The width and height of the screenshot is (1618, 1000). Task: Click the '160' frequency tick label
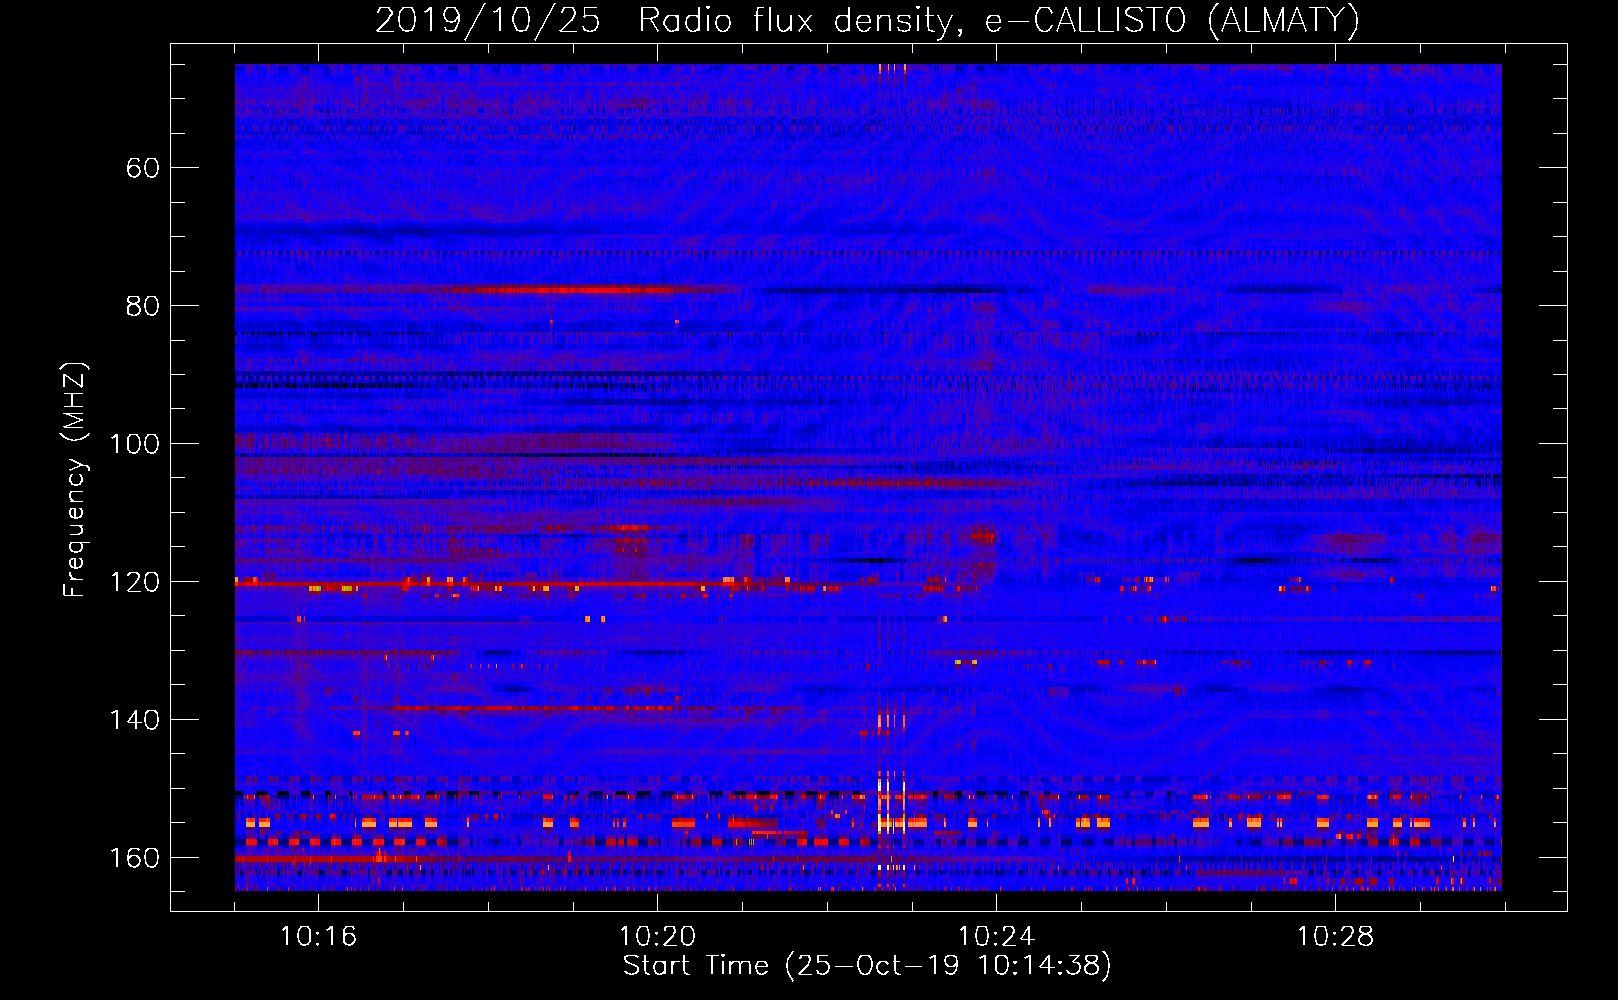[134, 858]
